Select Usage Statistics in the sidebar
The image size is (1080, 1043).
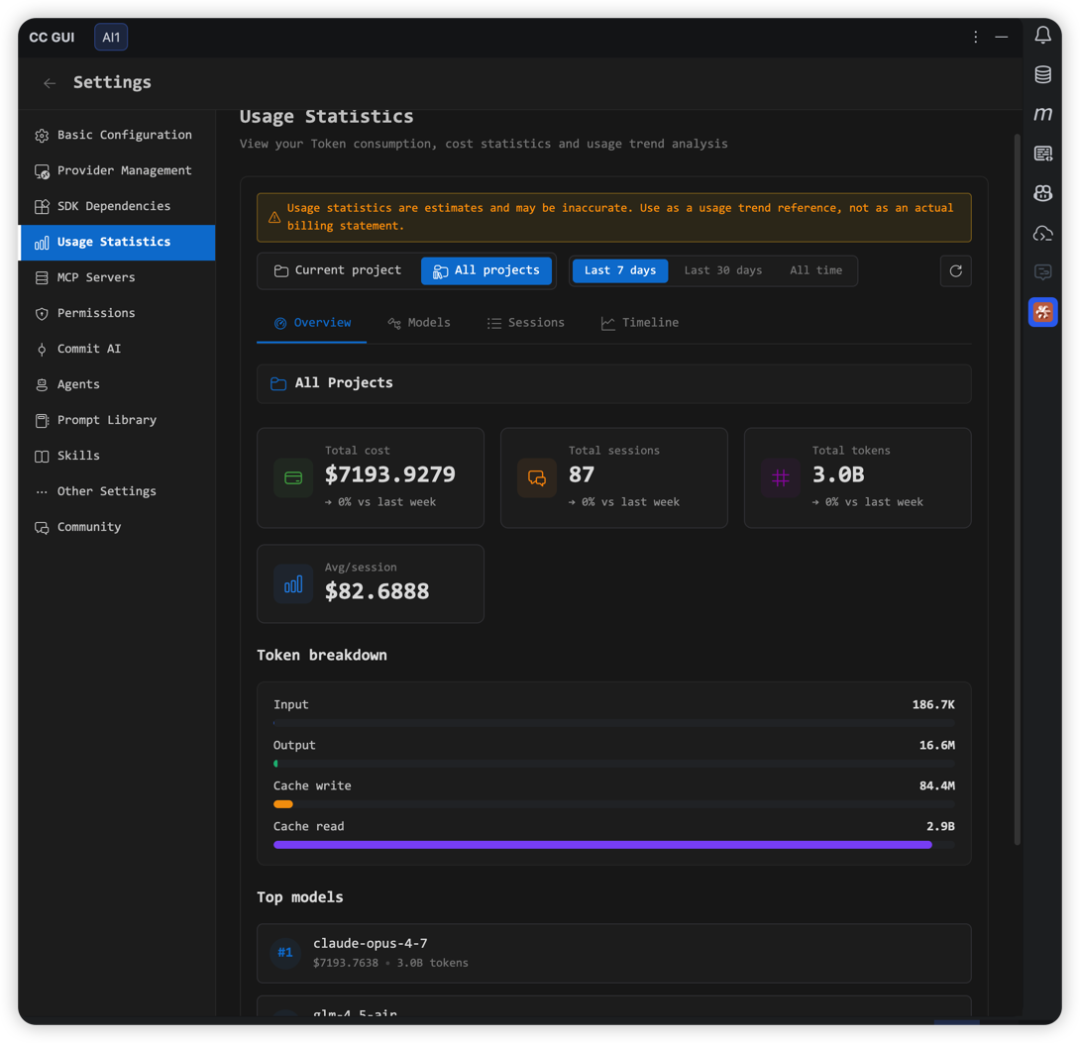coord(117,242)
